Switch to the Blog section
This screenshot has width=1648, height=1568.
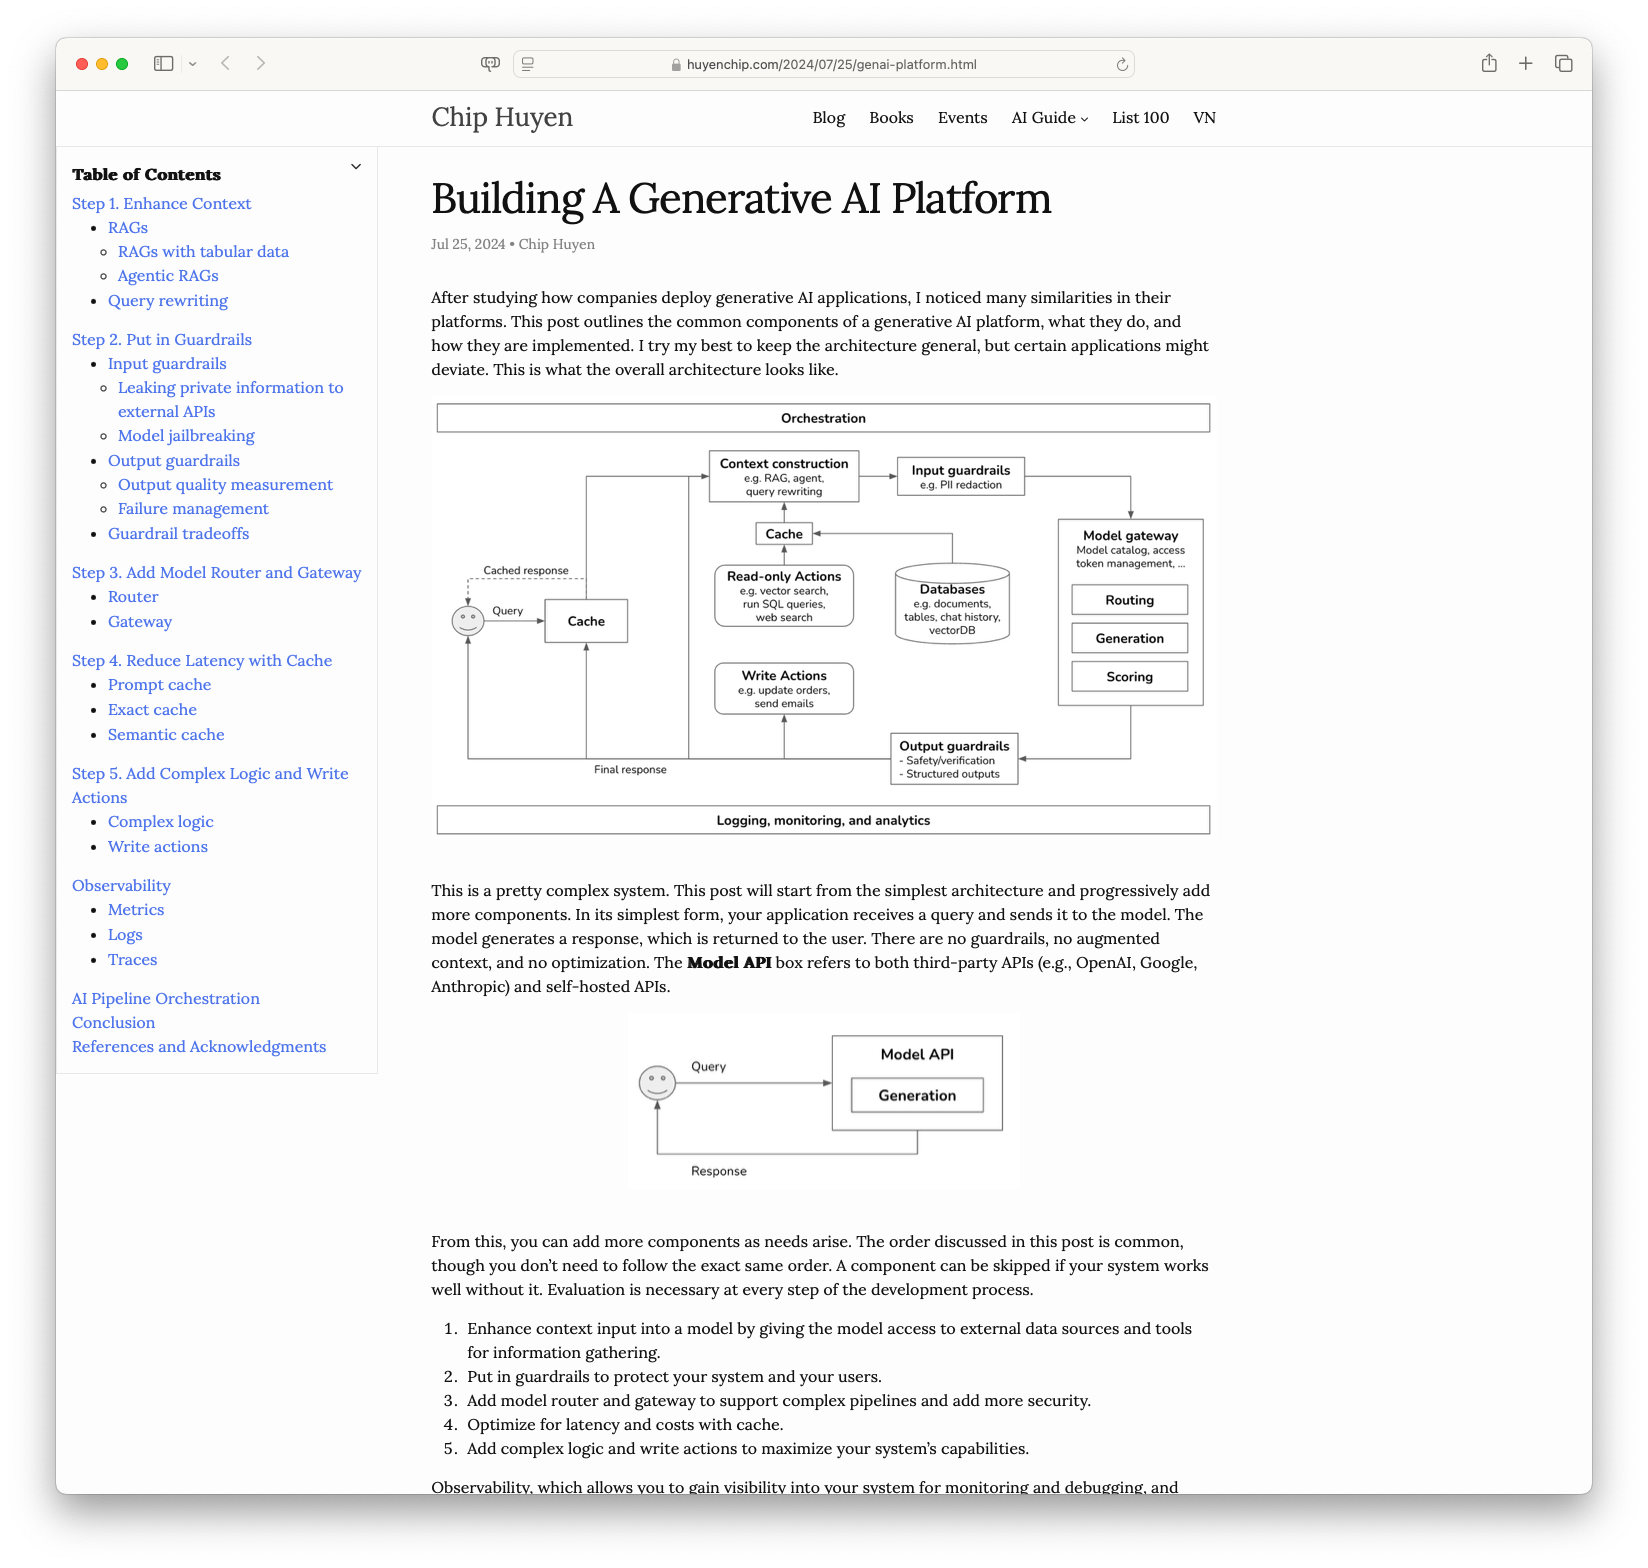pos(828,118)
